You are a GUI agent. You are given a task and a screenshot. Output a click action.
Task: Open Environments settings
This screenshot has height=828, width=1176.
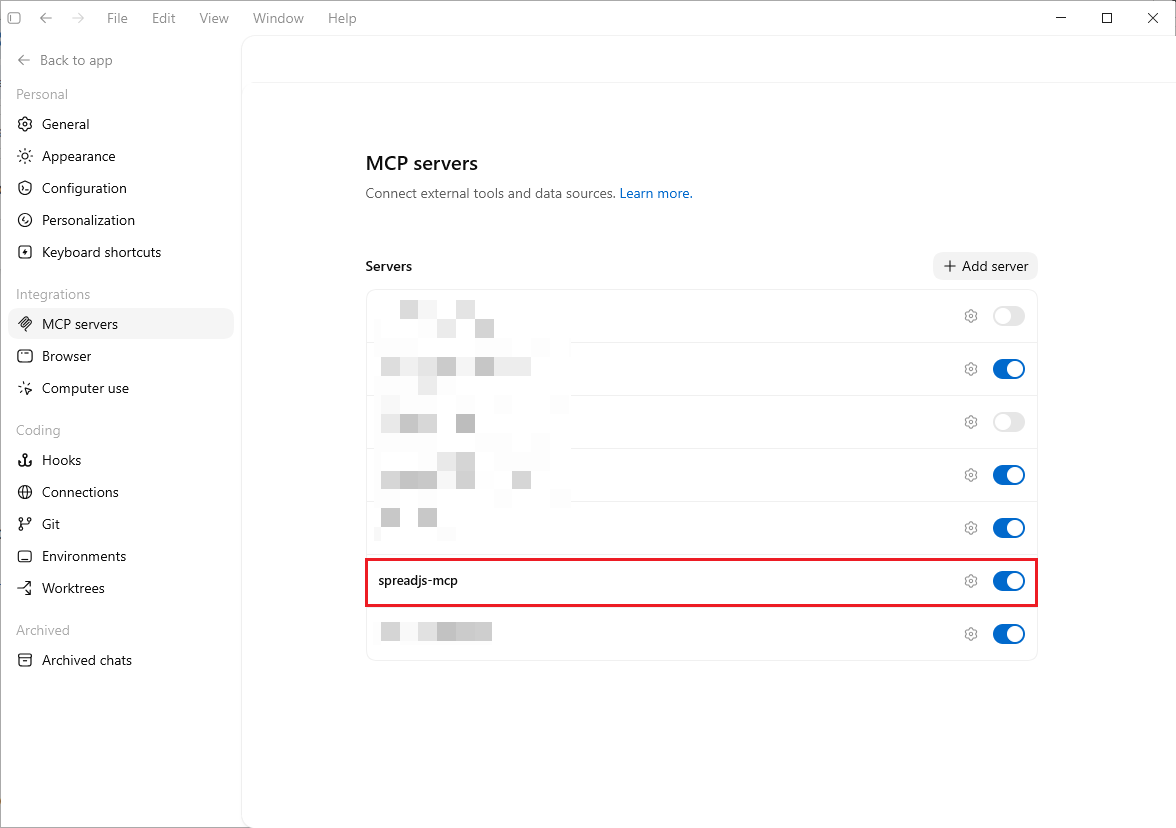point(121,556)
